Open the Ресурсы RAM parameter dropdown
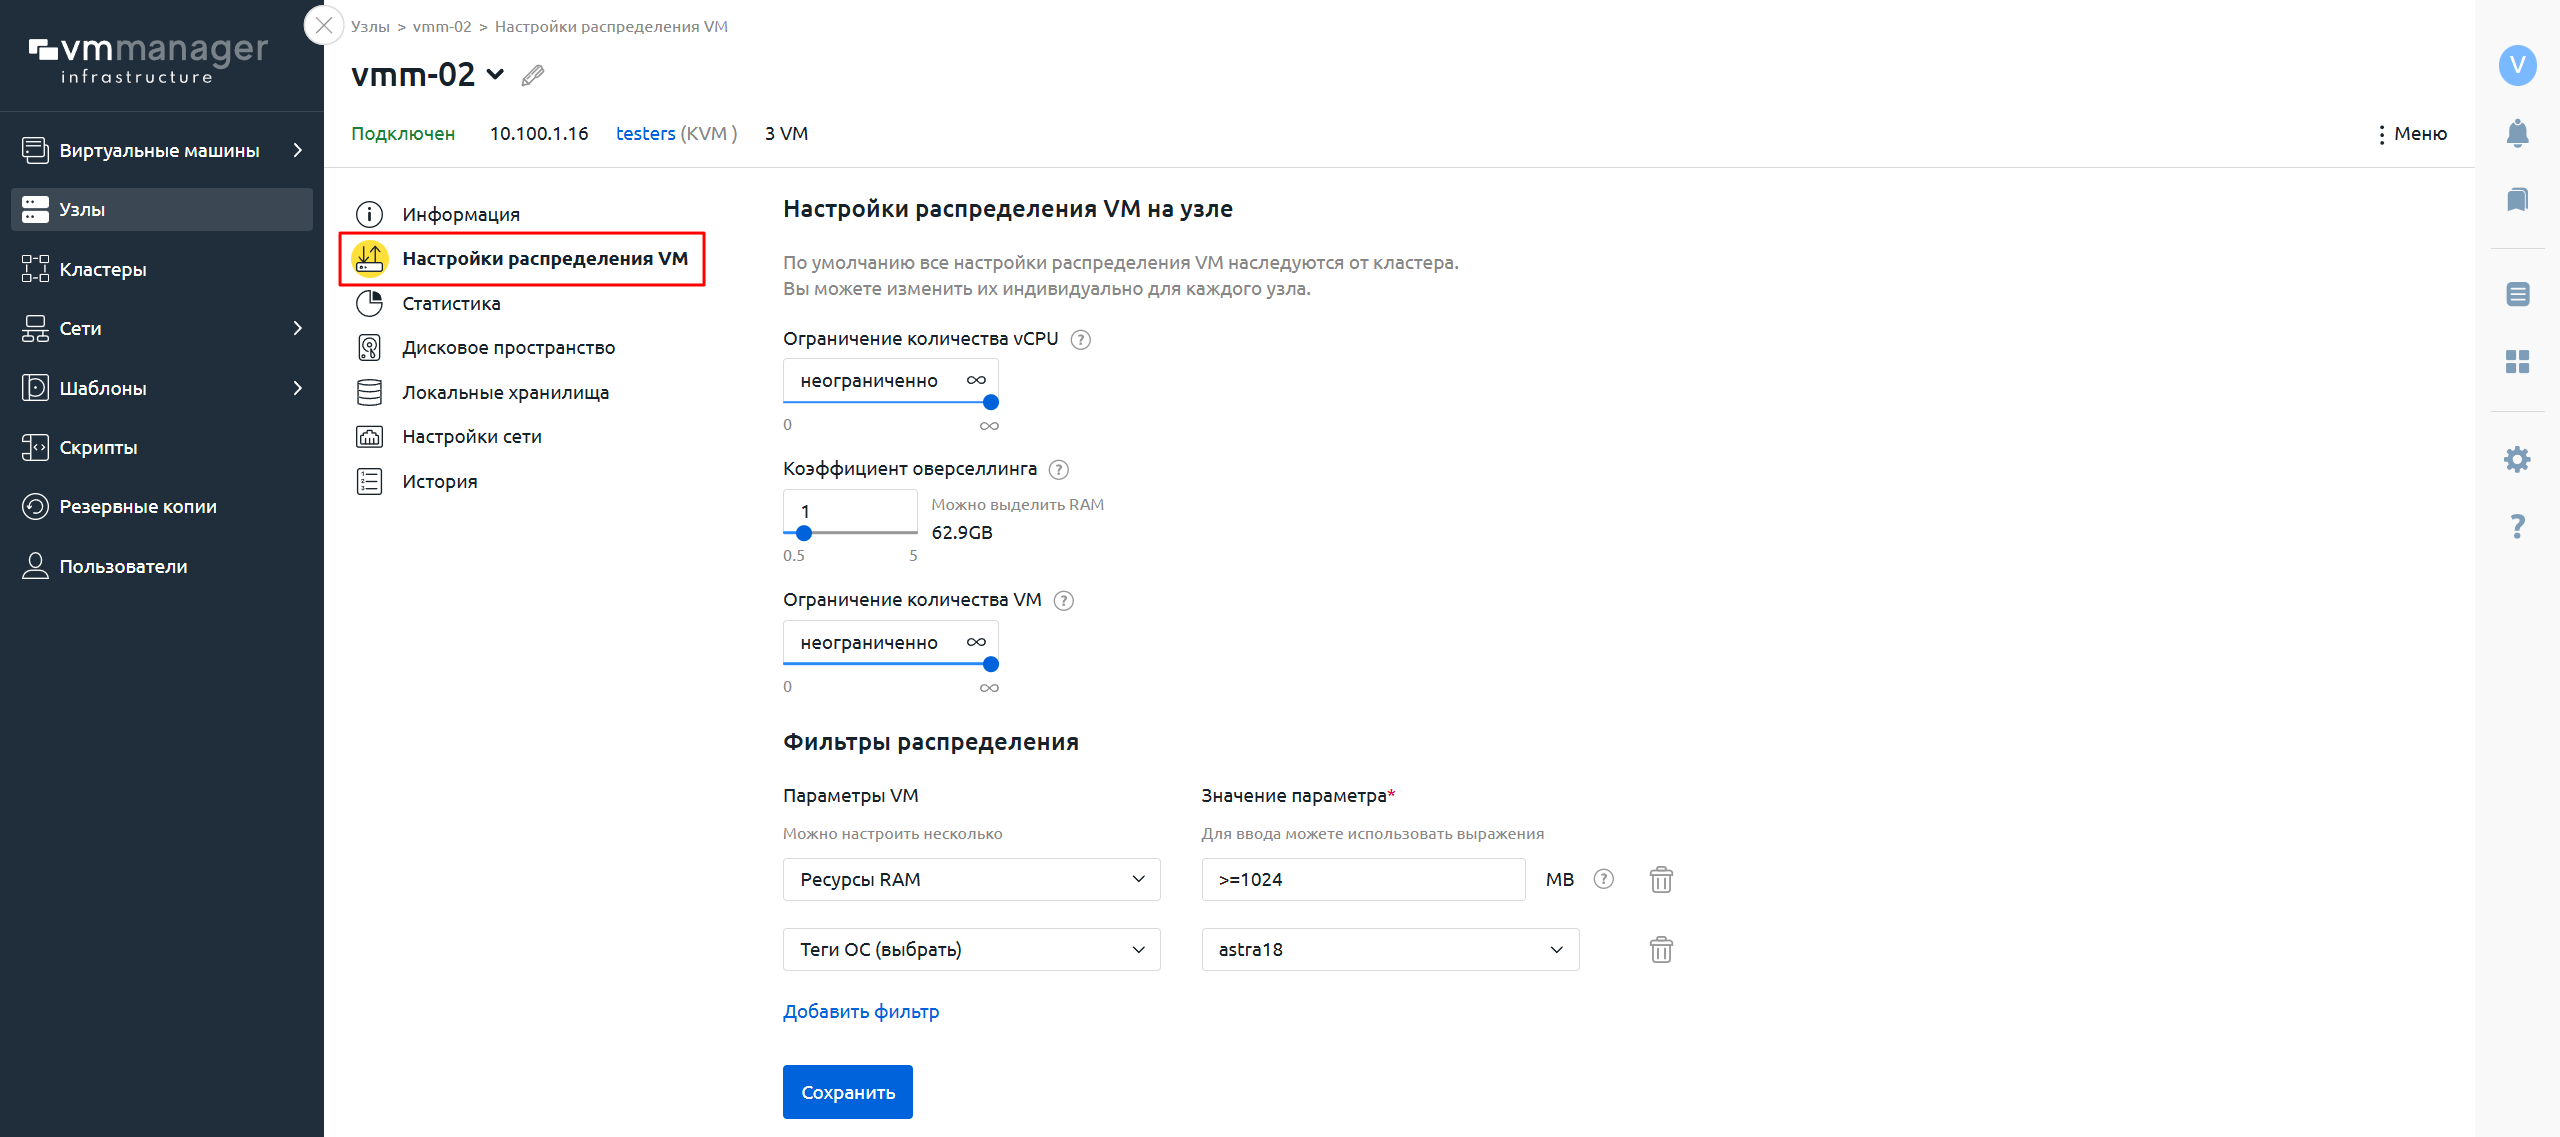The image size is (2560, 1137). 971,880
